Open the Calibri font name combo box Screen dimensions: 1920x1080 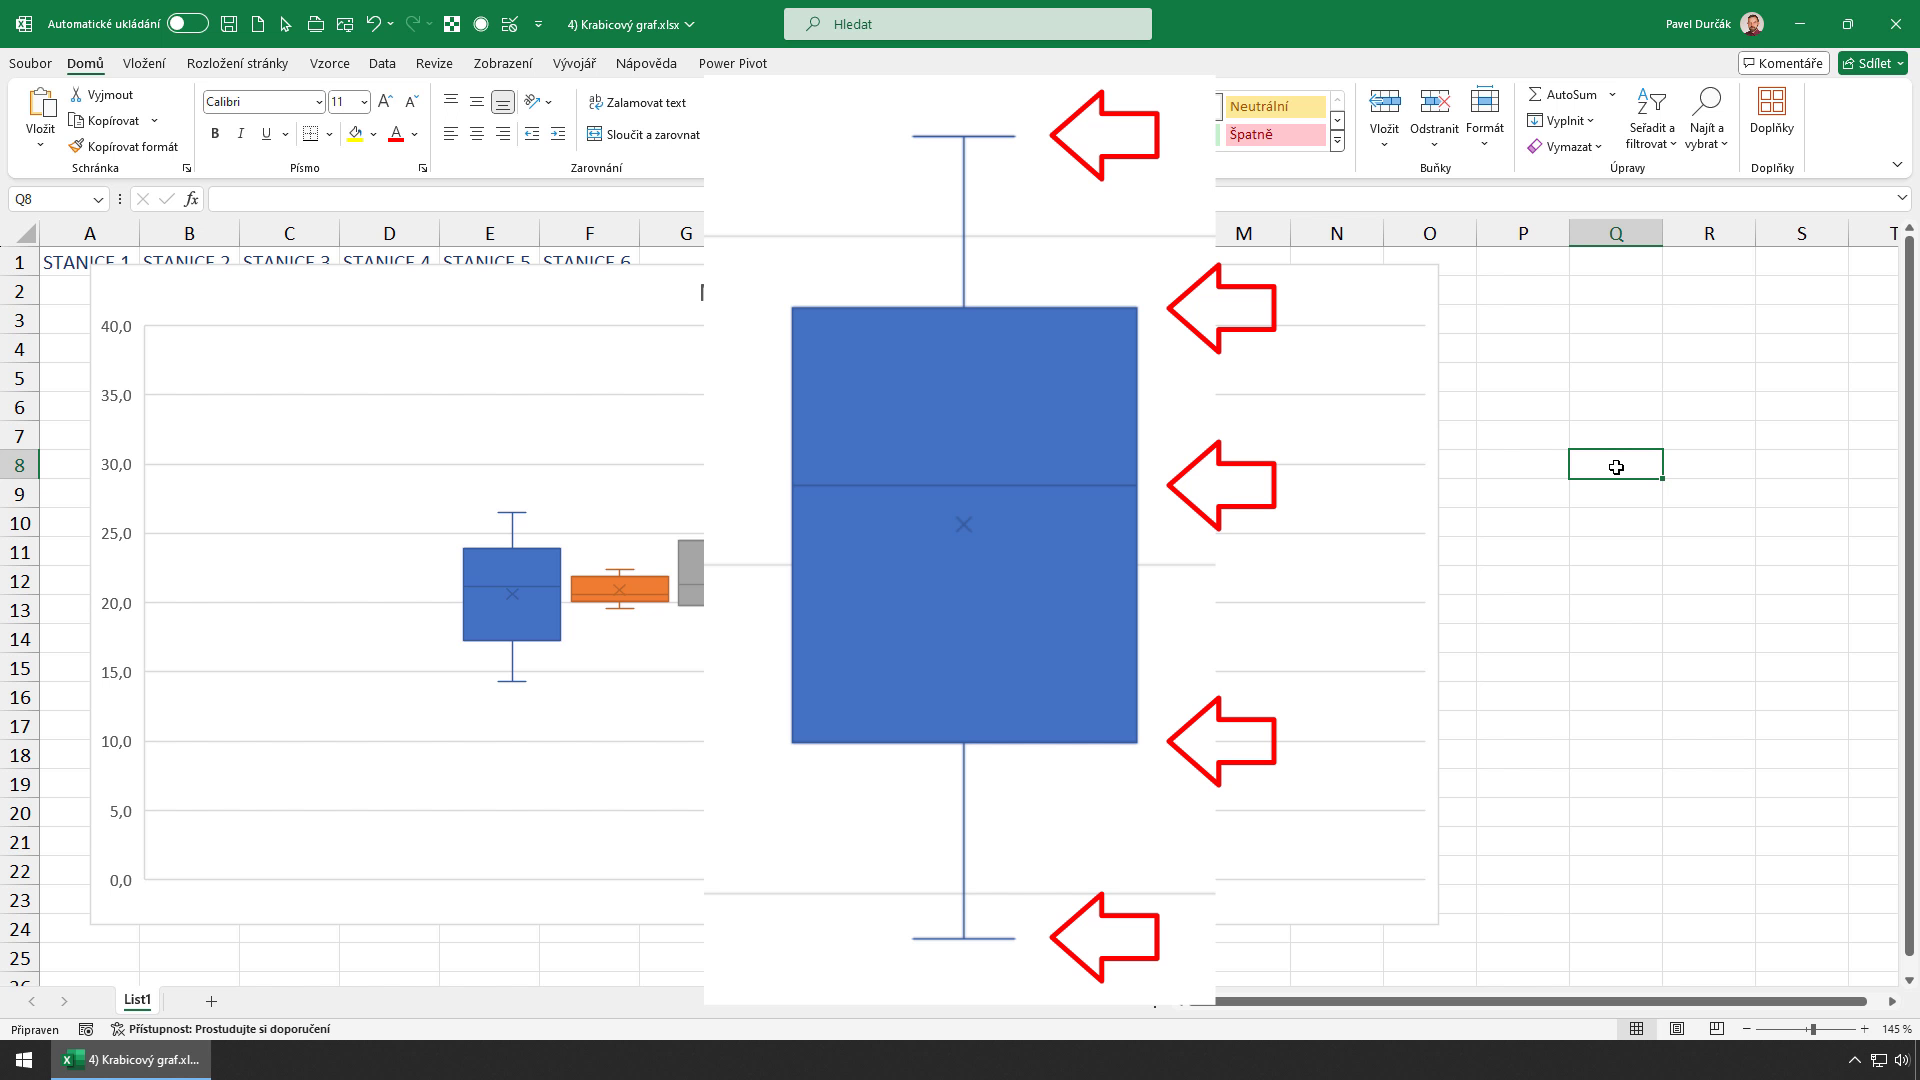point(264,102)
